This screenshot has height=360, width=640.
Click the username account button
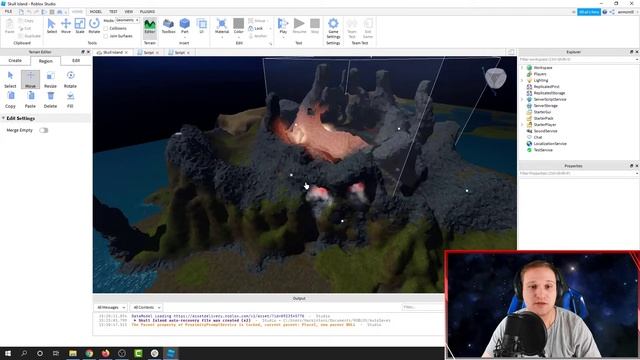coord(625,12)
